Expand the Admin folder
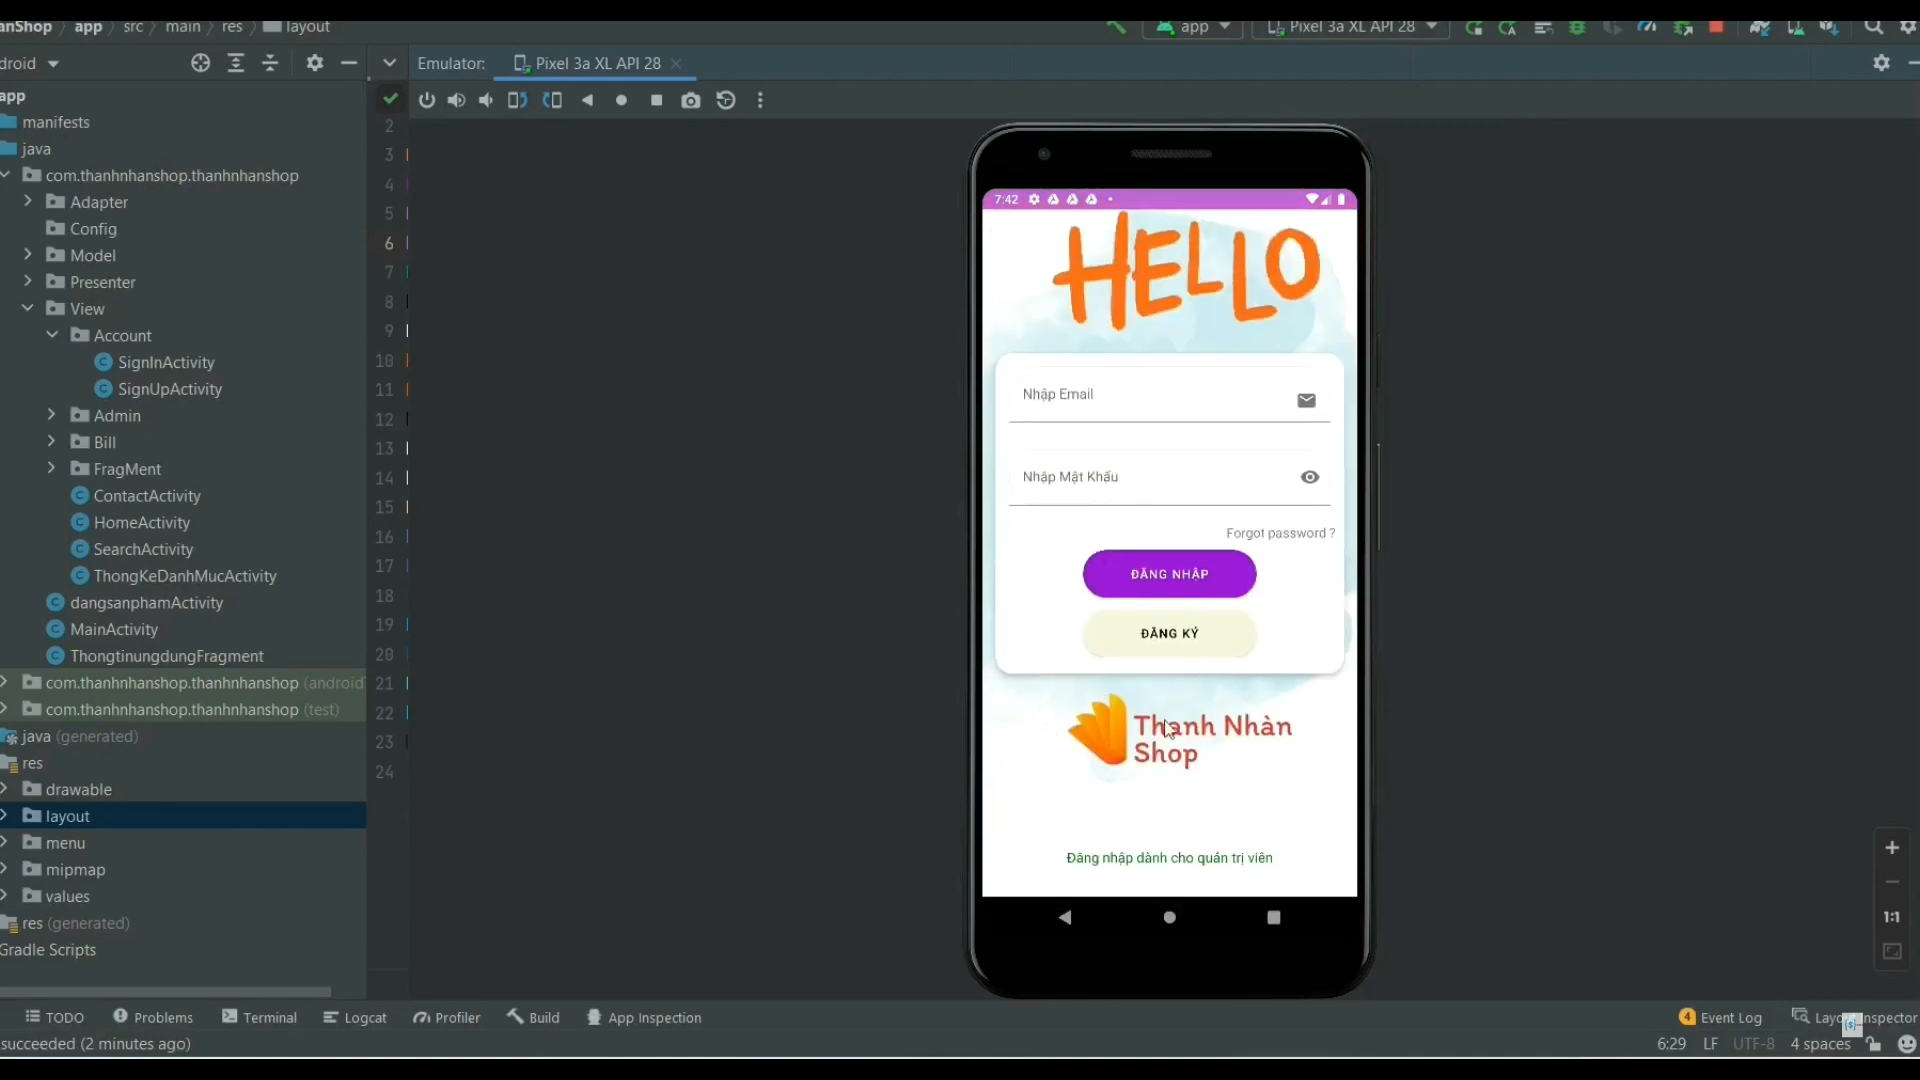This screenshot has height=1080, width=1920. [x=52, y=415]
